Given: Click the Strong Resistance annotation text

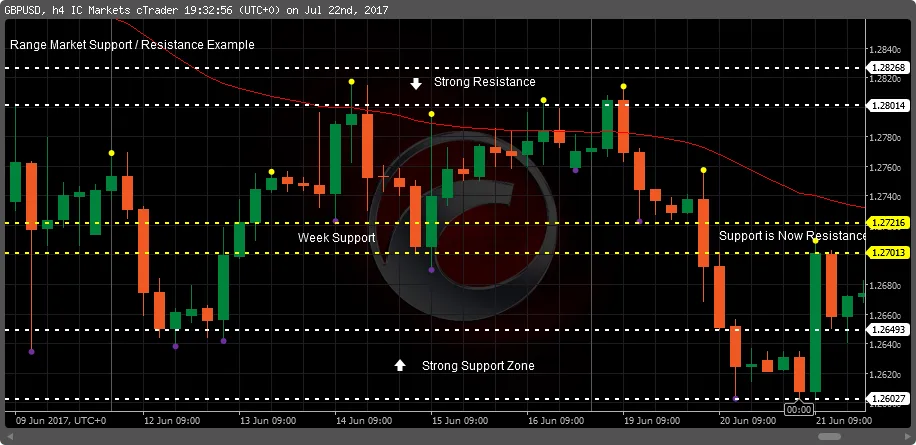Looking at the screenshot, I should click(484, 82).
